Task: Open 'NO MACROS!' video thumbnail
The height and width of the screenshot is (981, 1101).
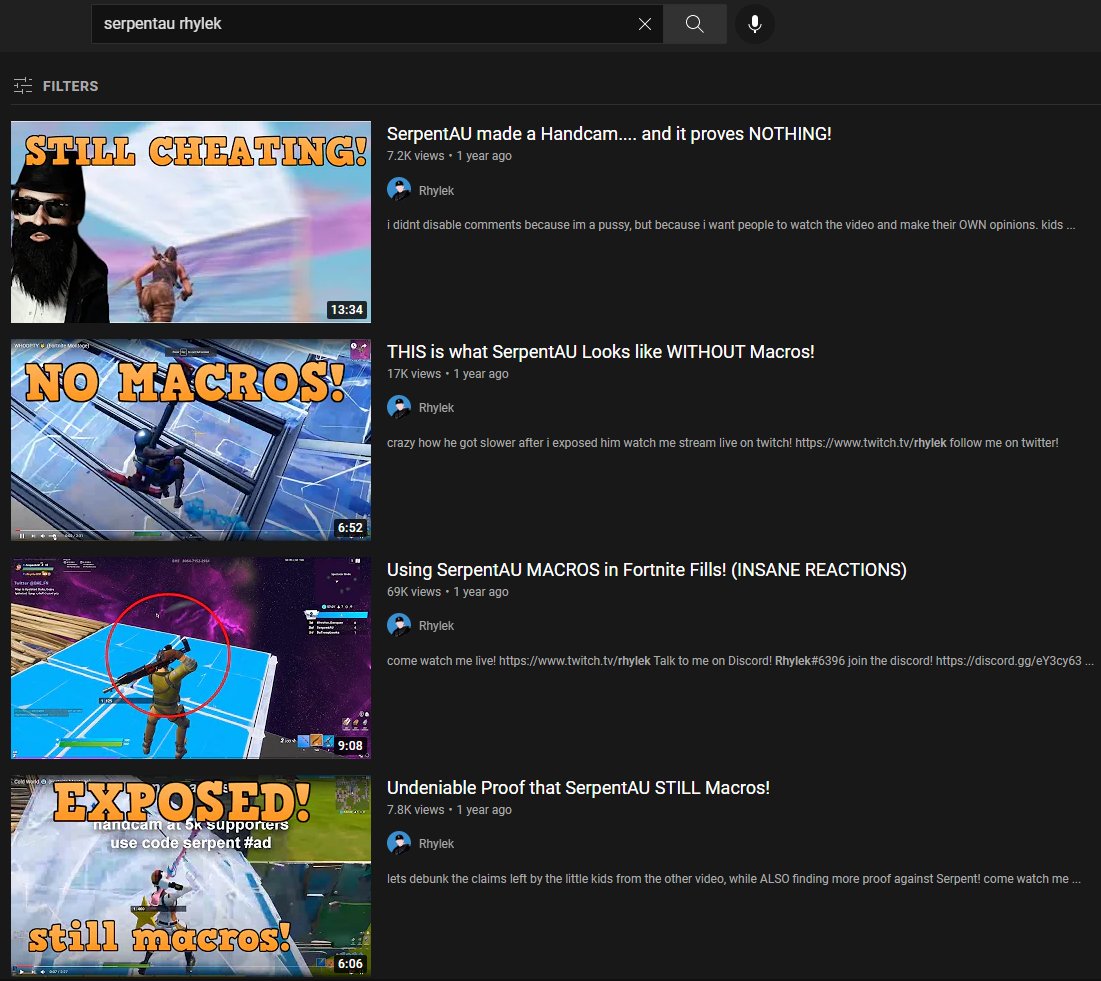Action: click(190, 439)
